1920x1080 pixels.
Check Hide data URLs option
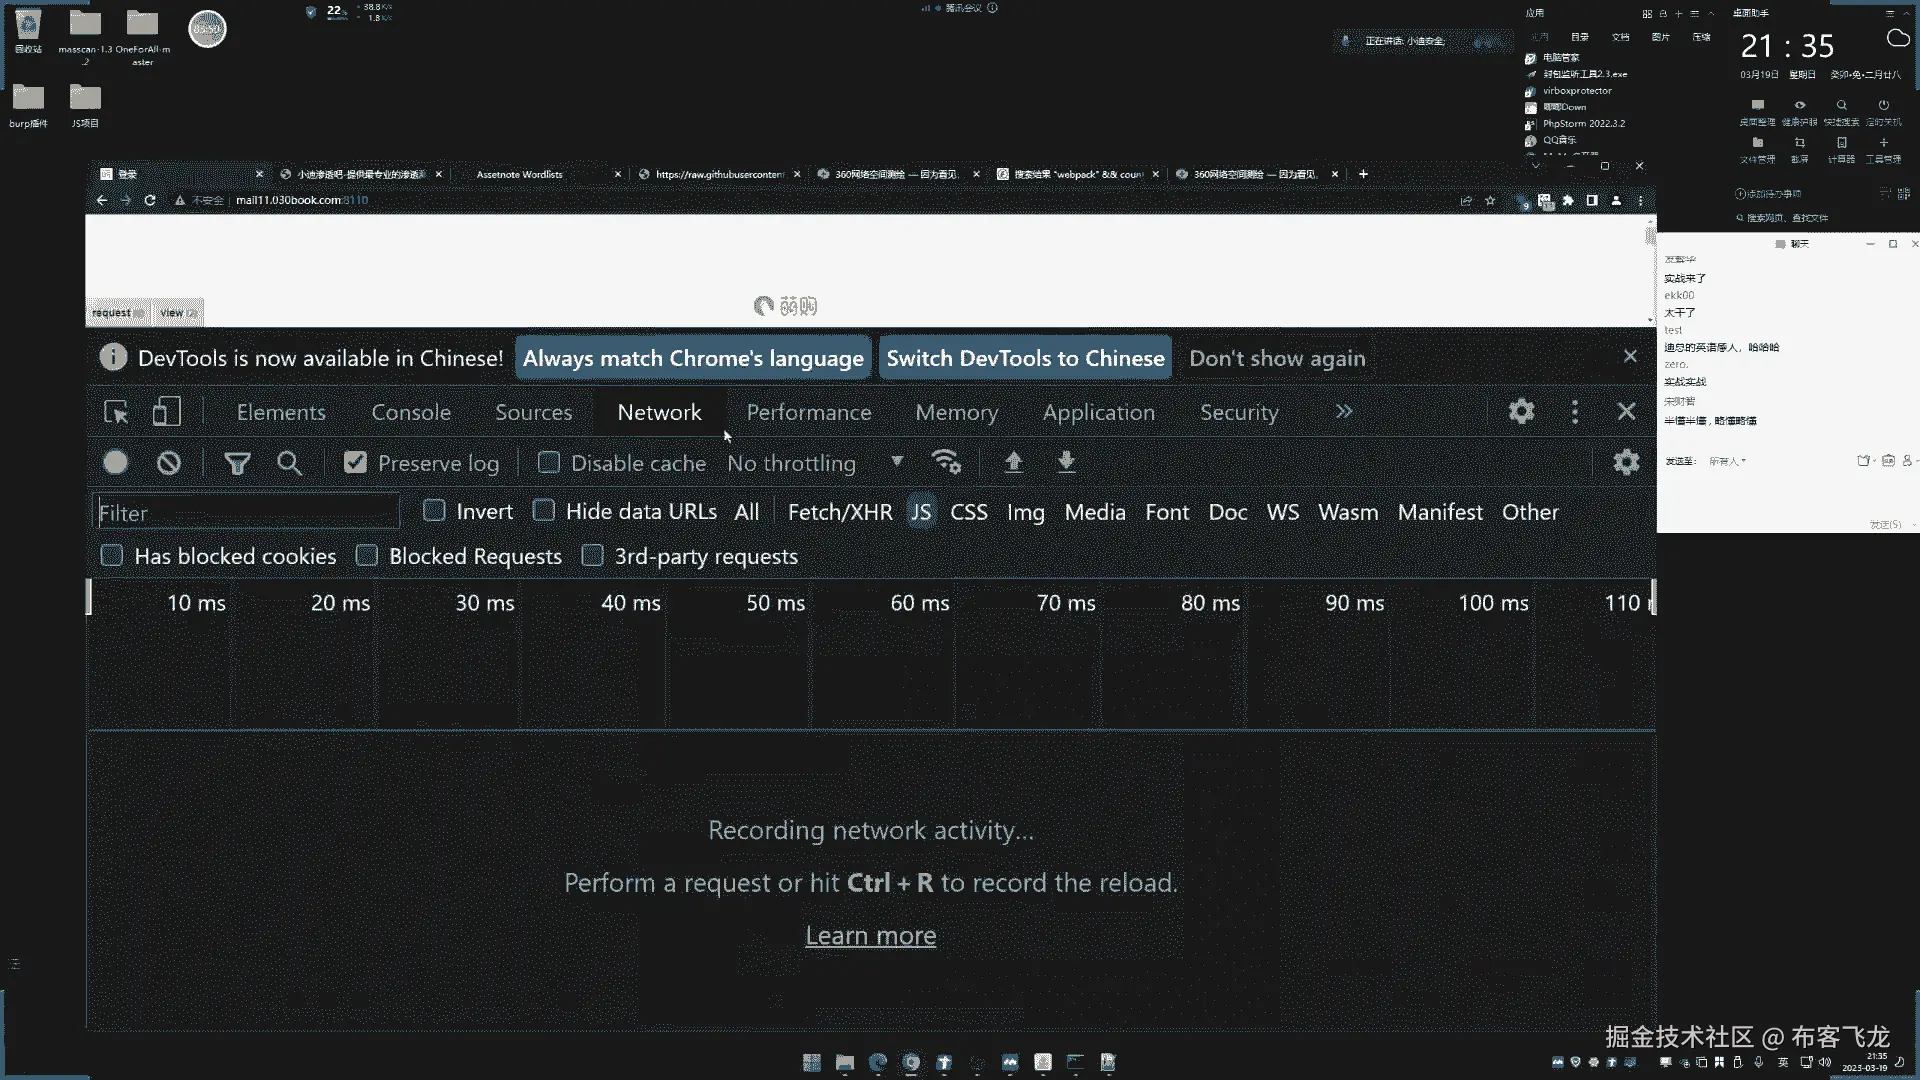544,511
